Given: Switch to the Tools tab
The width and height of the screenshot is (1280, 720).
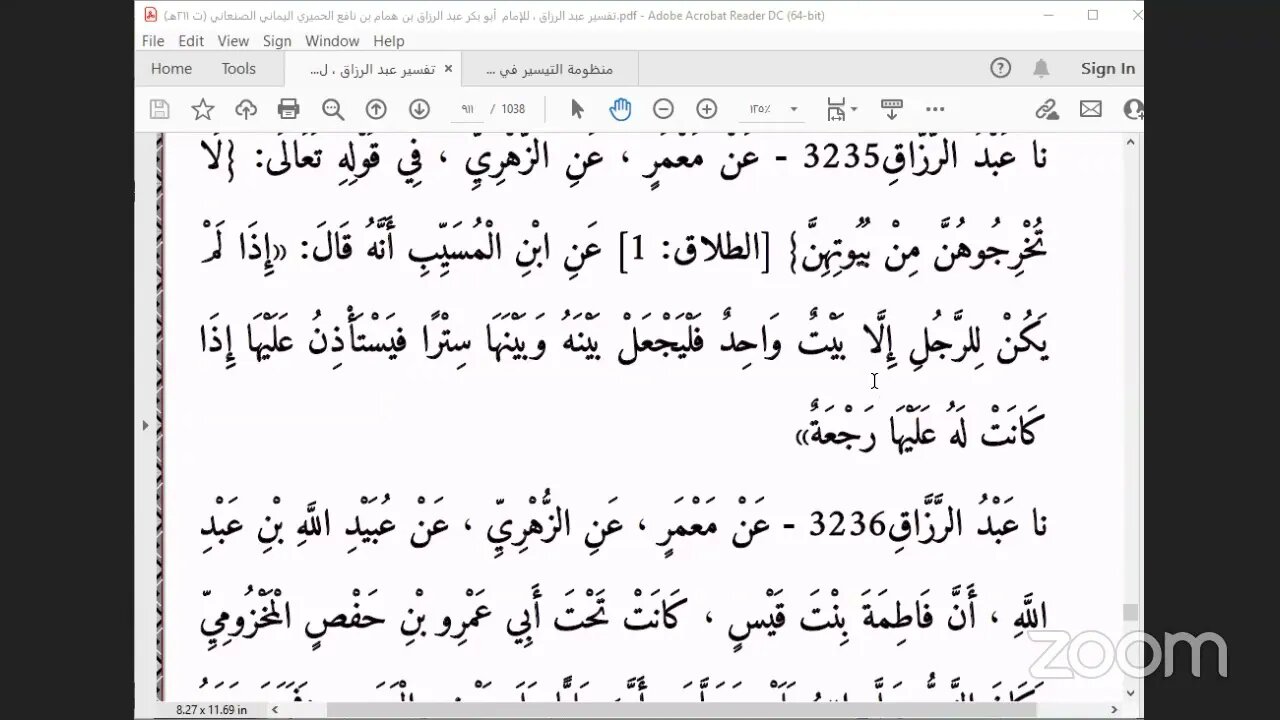Looking at the screenshot, I should (x=239, y=68).
